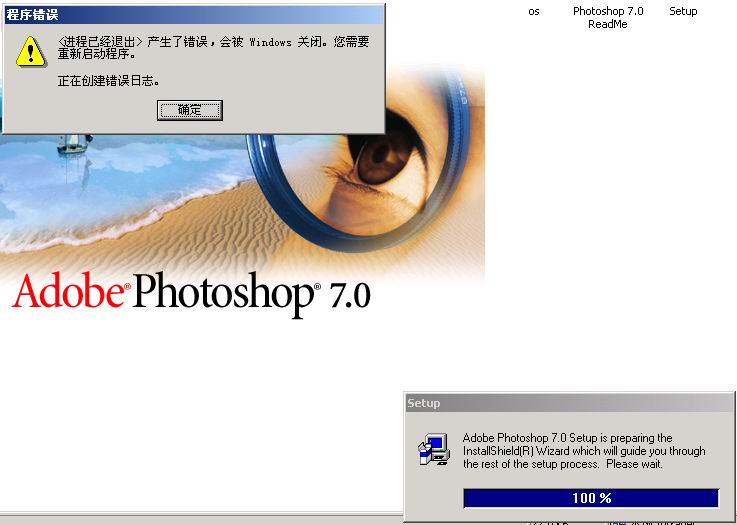Click the gray Setup dialog title bar

[569, 403]
